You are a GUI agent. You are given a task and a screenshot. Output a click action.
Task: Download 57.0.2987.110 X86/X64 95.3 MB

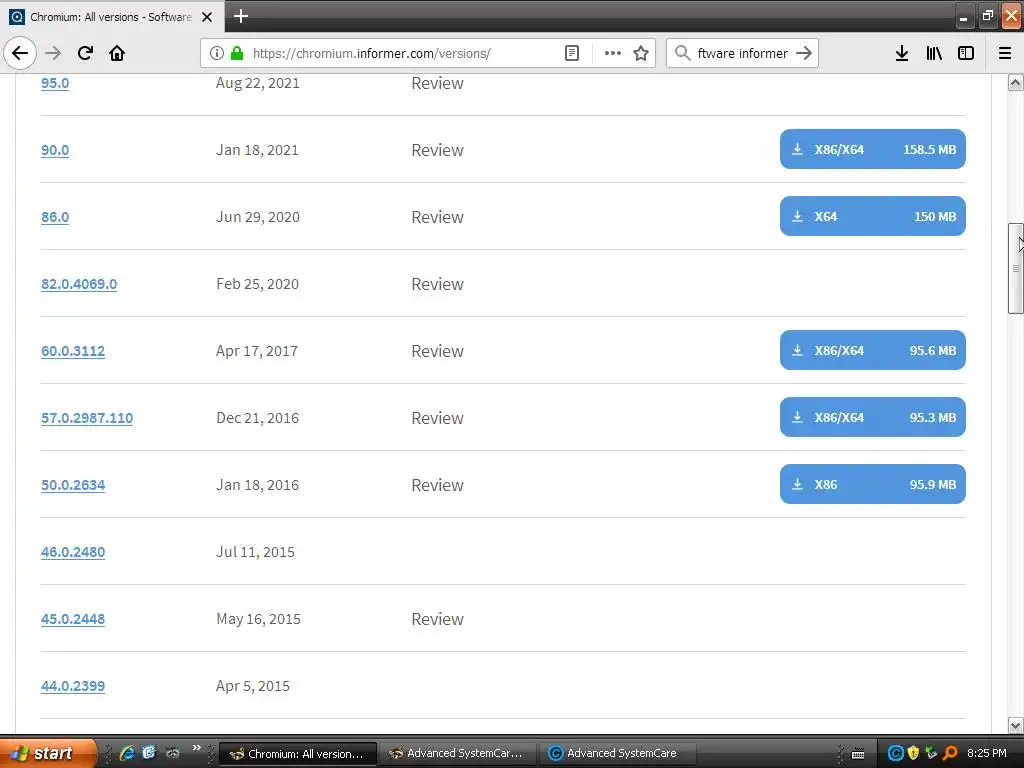click(x=872, y=417)
